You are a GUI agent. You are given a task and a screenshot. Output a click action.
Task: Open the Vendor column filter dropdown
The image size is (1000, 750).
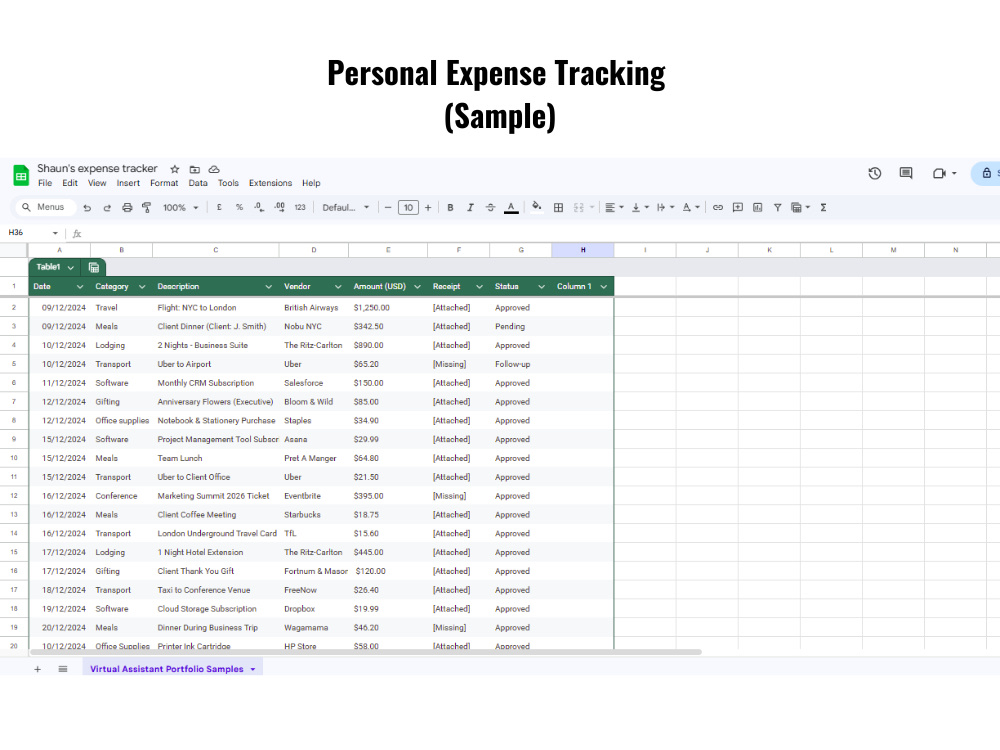click(x=338, y=287)
